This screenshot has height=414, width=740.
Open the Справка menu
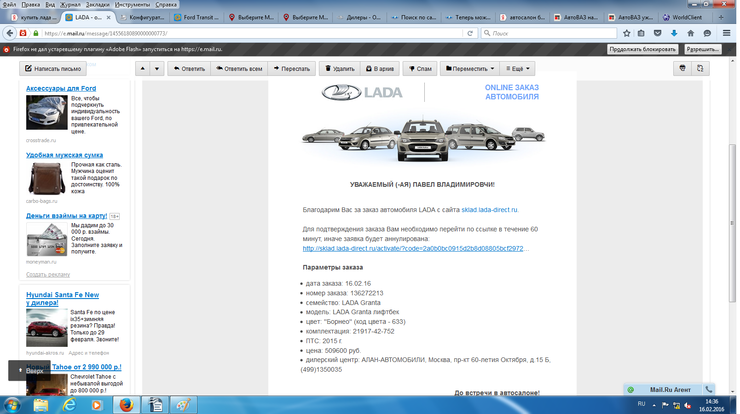tap(166, 4)
